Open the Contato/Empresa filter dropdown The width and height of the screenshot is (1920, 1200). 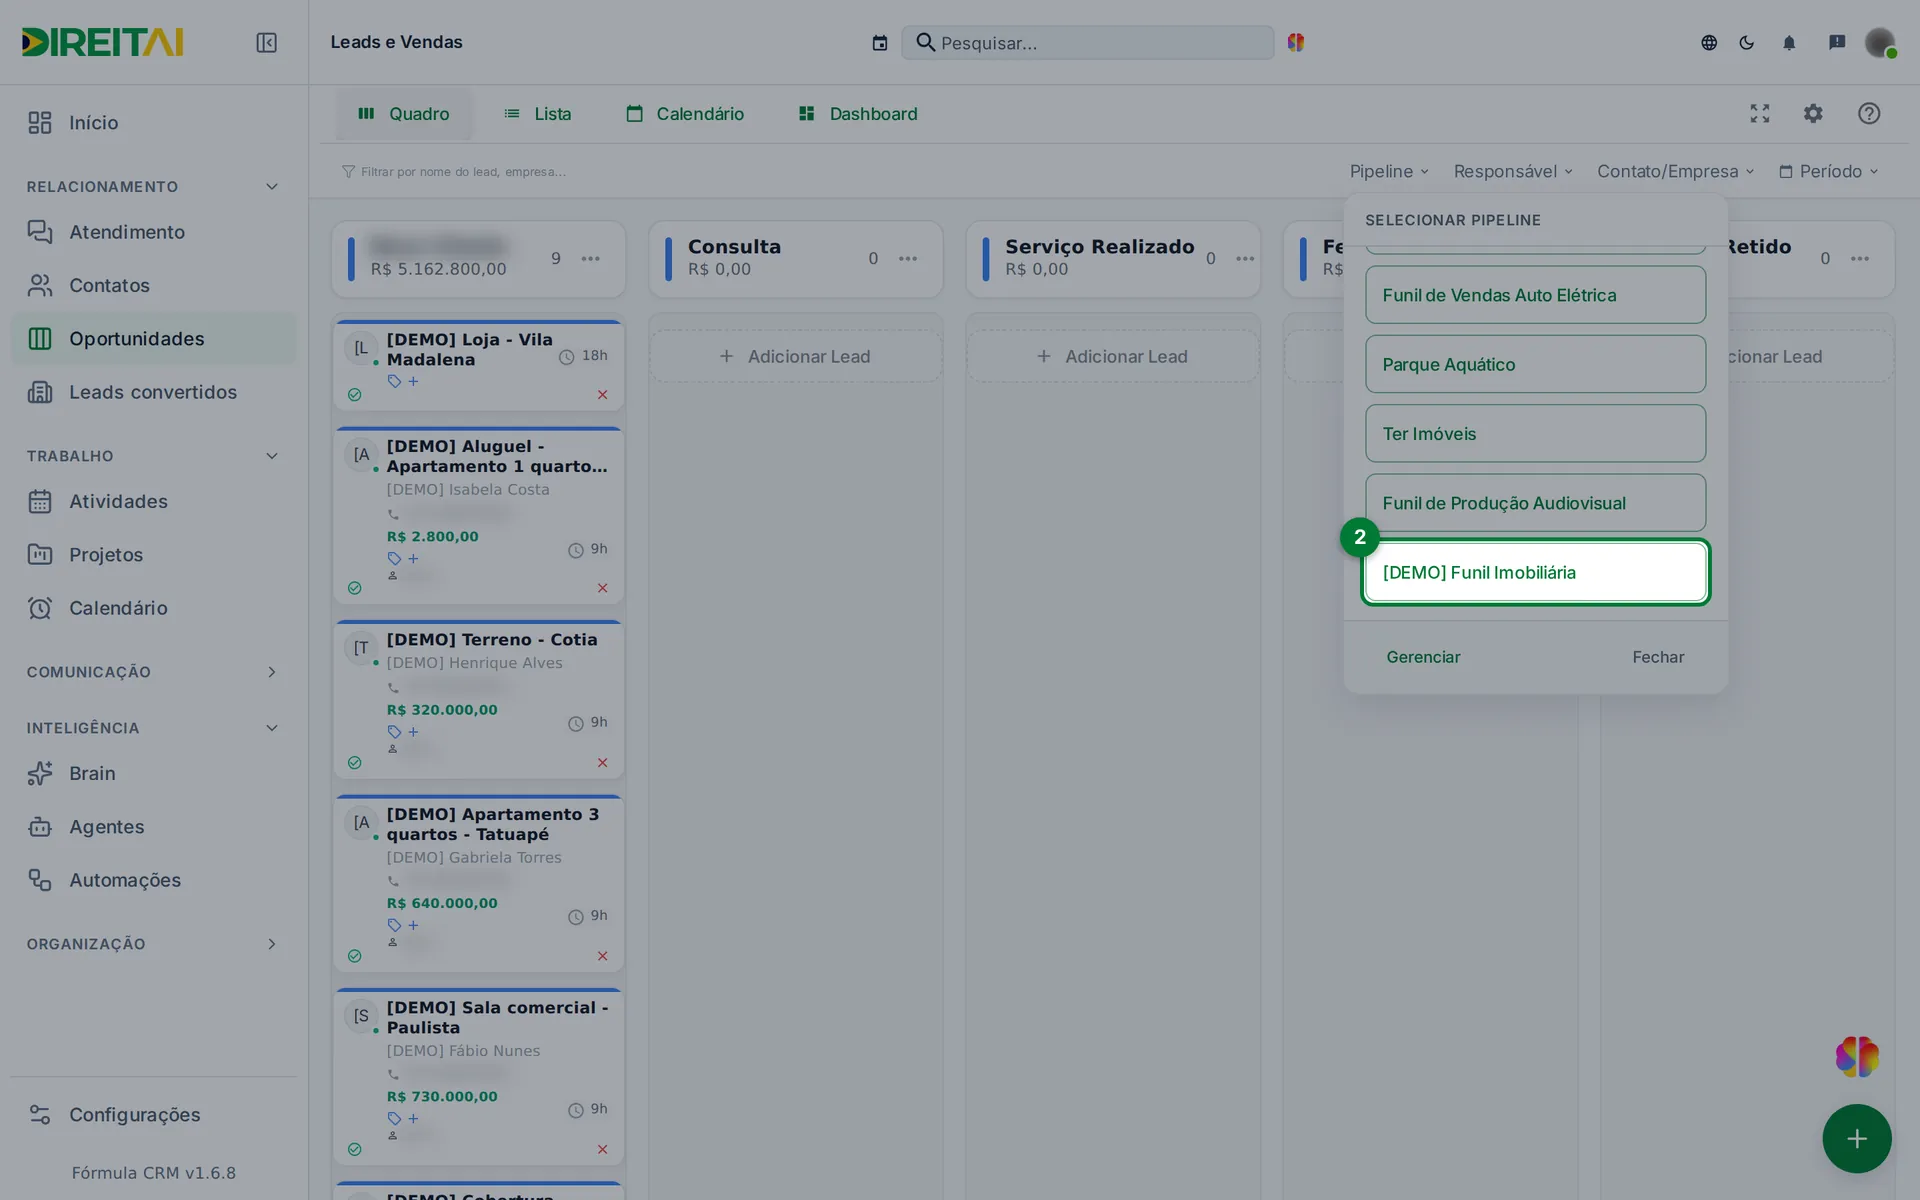pos(1676,172)
